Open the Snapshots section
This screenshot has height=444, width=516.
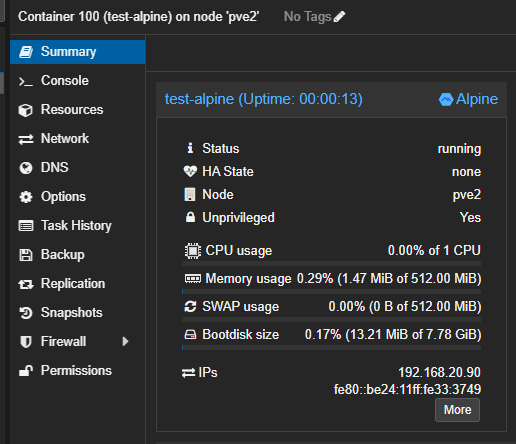click(77, 313)
